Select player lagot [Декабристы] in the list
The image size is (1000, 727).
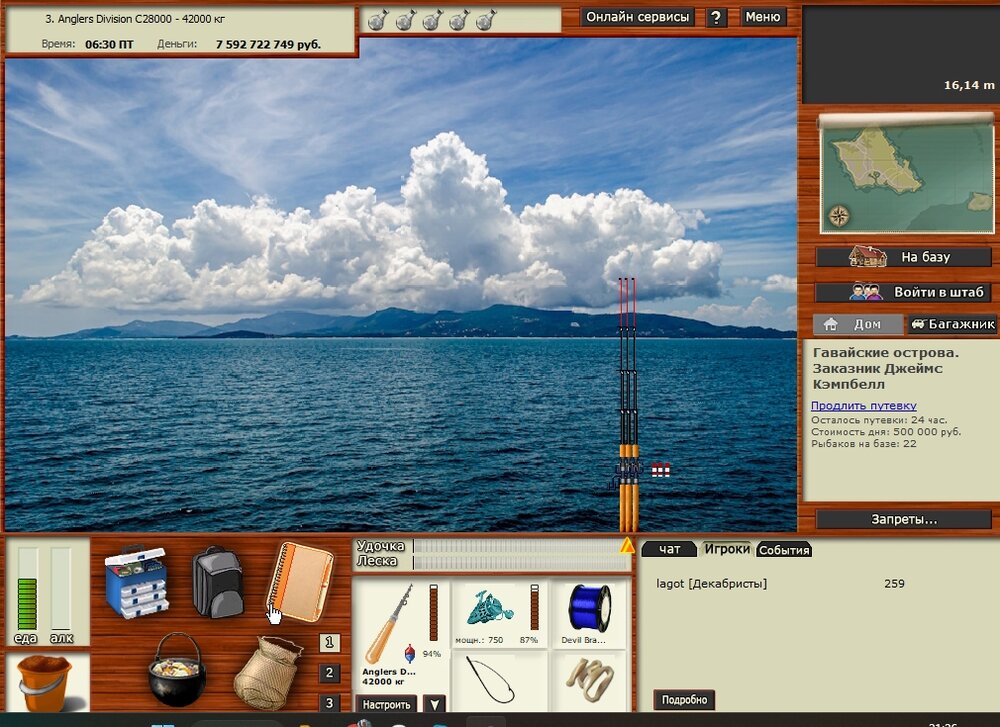(712, 584)
